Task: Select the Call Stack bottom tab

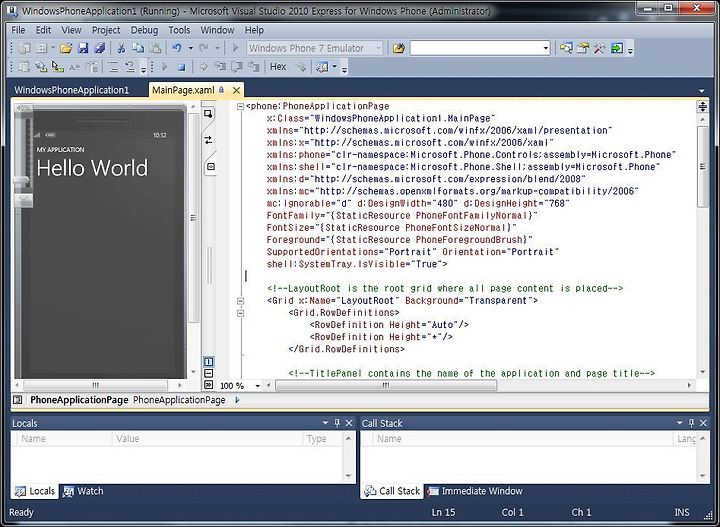Action: pos(393,491)
